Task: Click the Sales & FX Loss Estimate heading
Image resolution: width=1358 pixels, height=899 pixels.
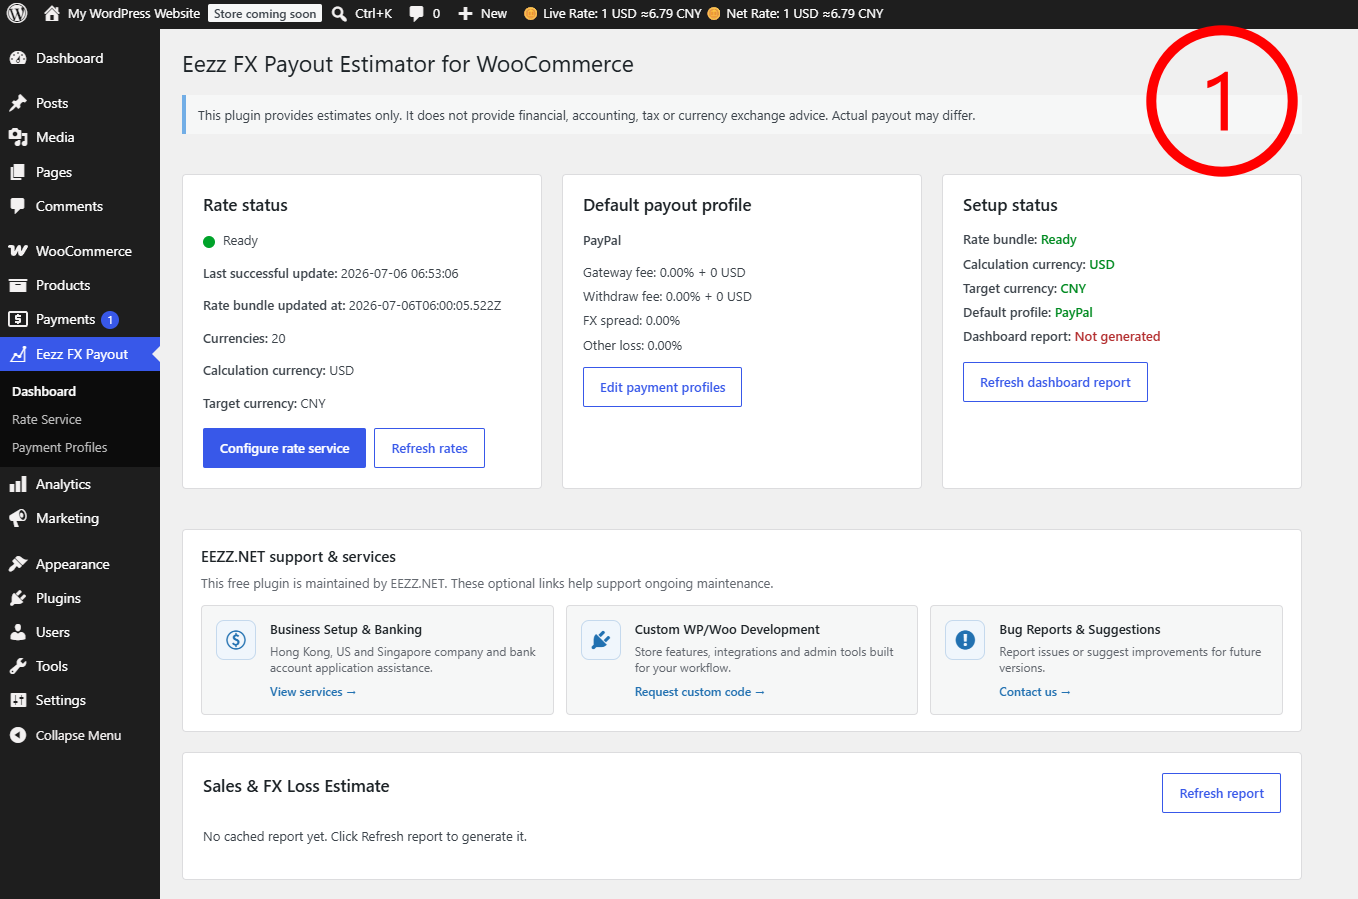Action: point(296,786)
